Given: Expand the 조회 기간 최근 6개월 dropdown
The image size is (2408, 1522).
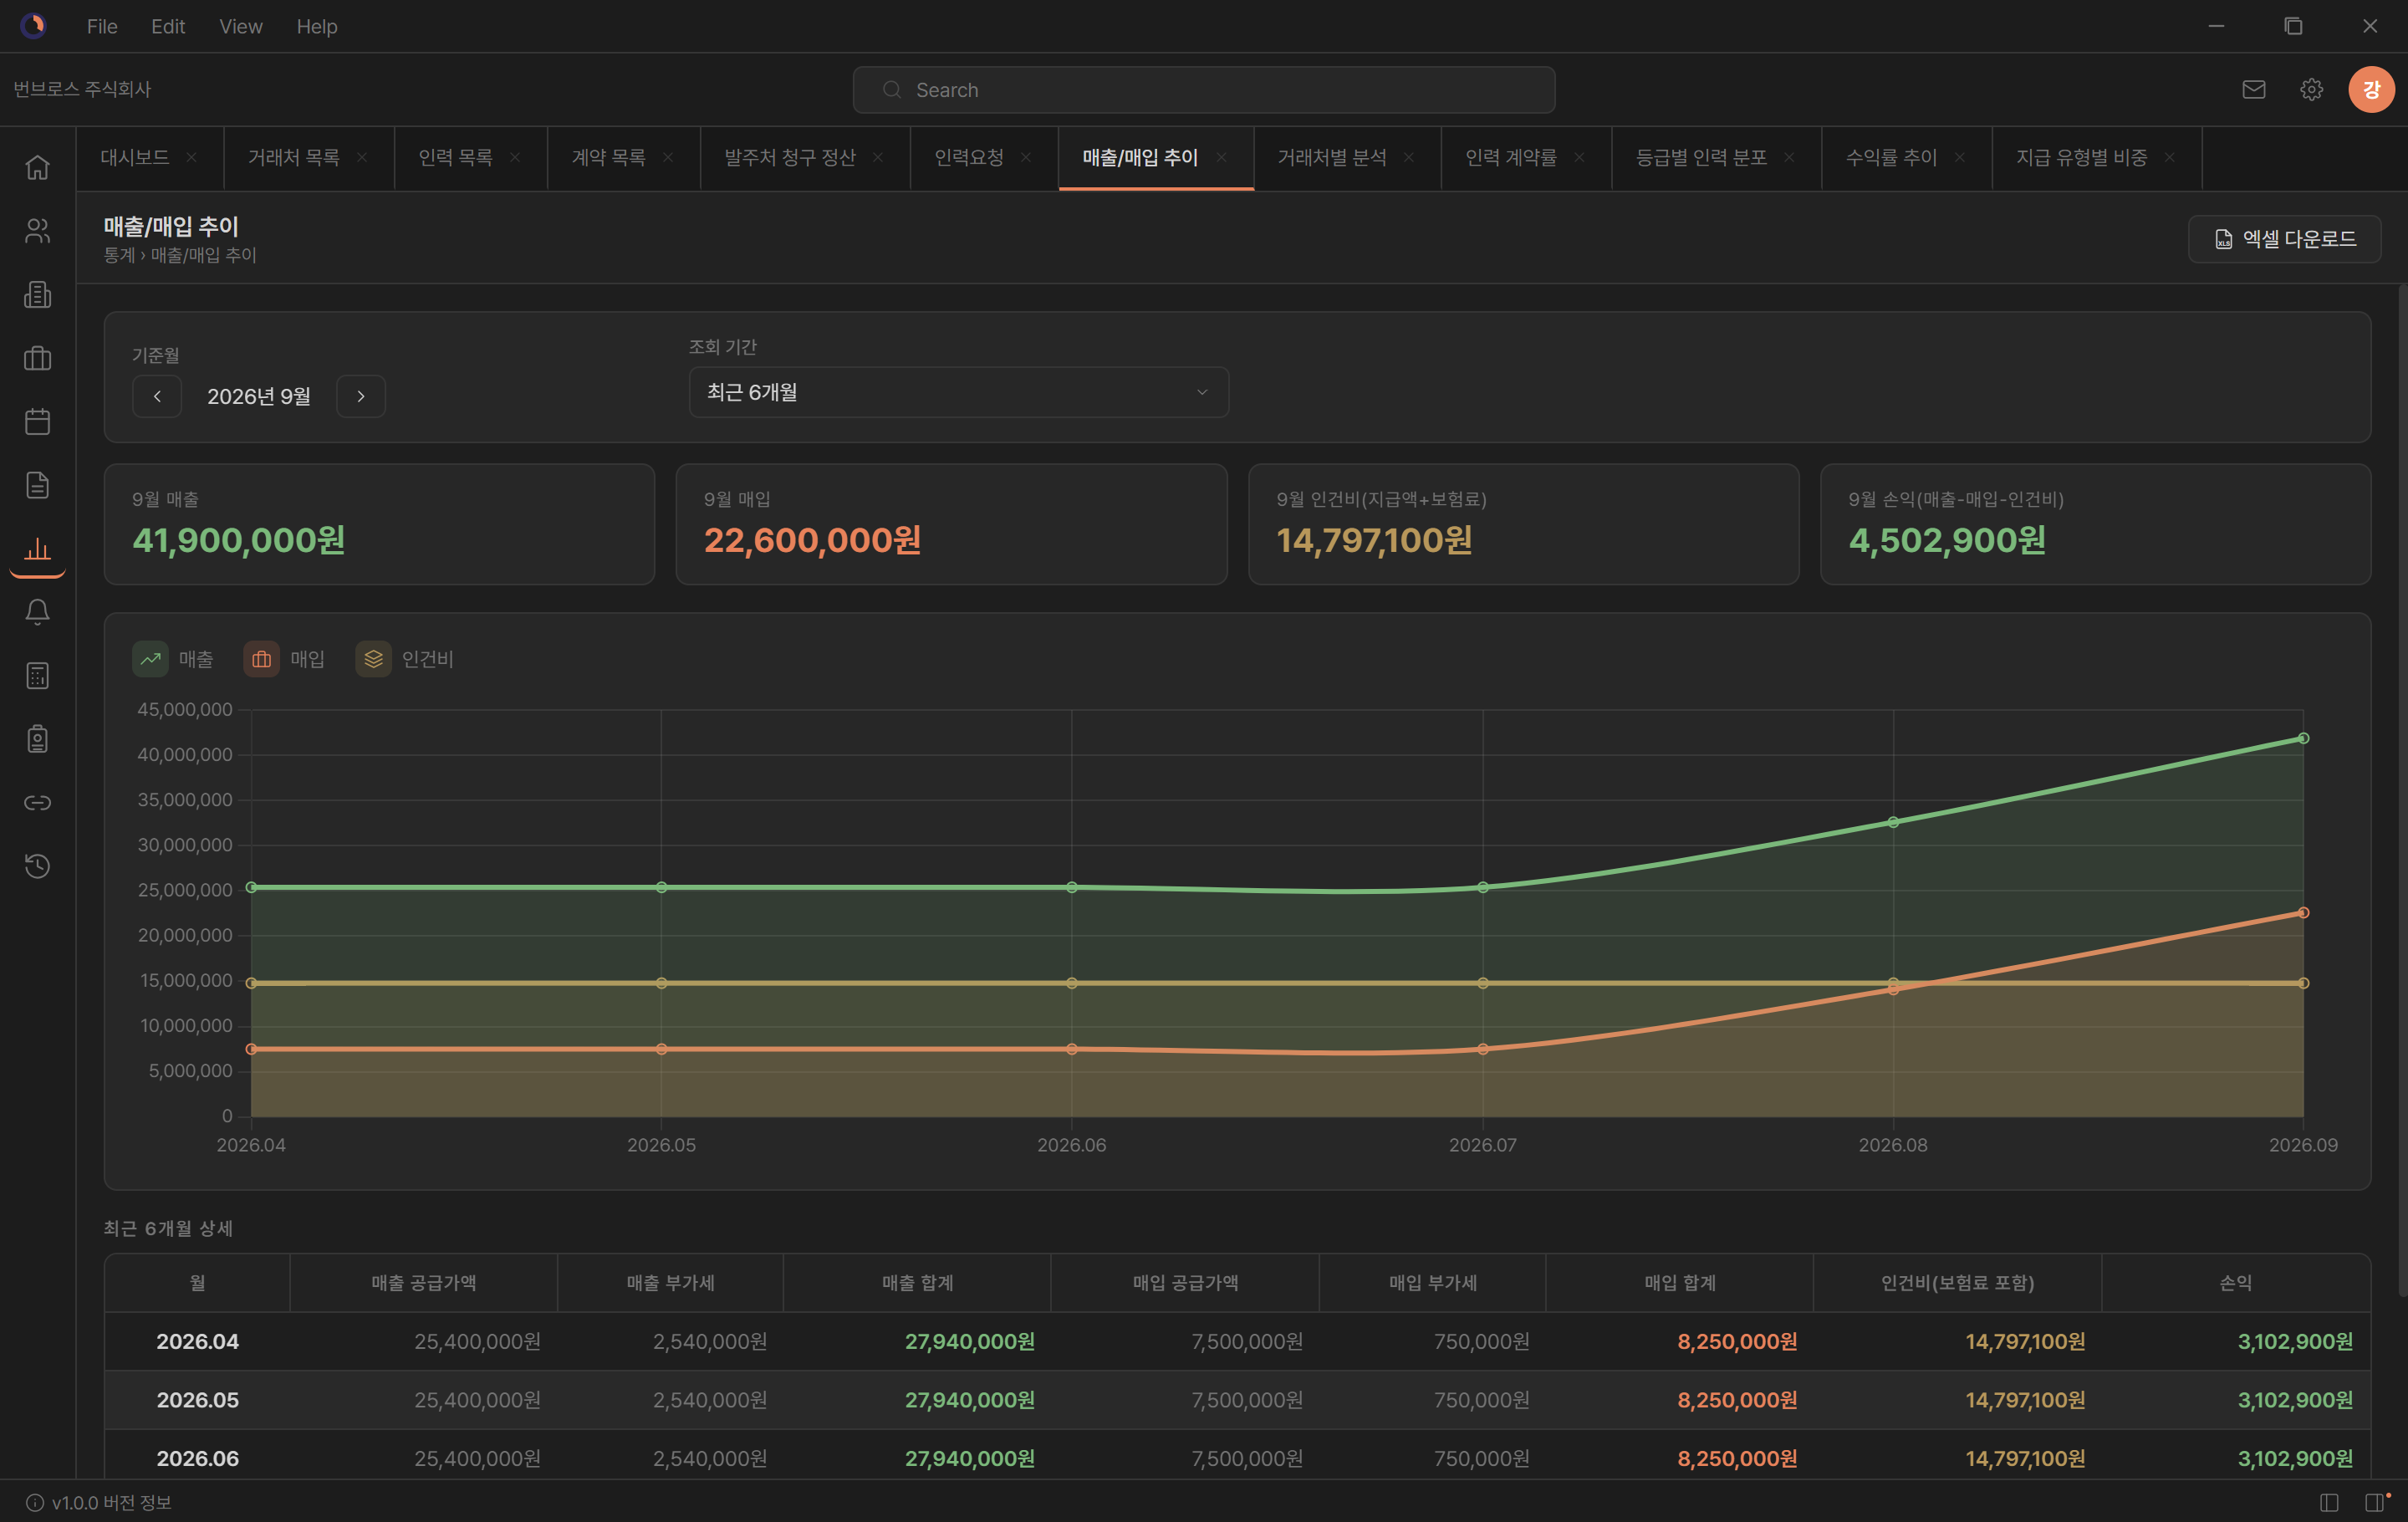Looking at the screenshot, I should 958,392.
